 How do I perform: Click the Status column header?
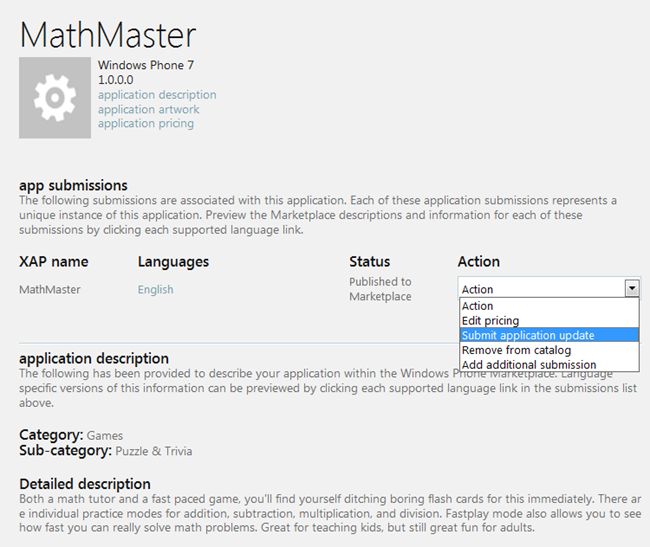coord(369,261)
